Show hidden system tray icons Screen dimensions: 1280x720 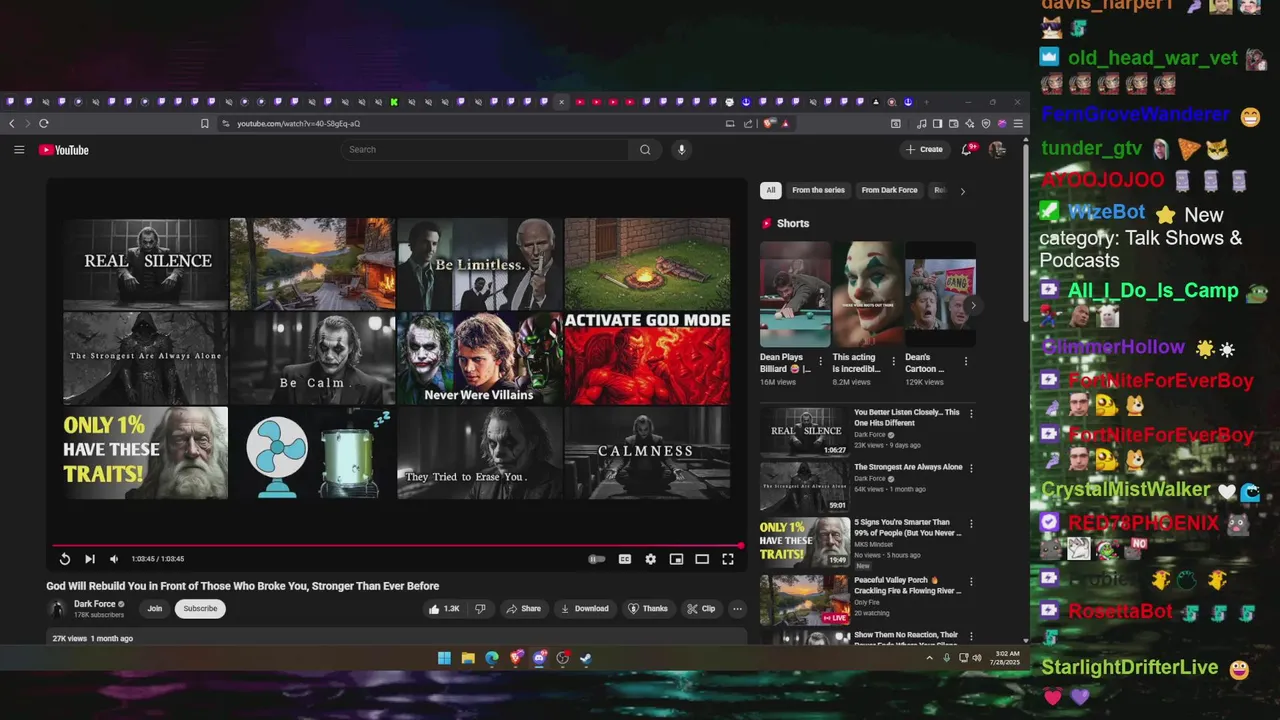[930, 658]
